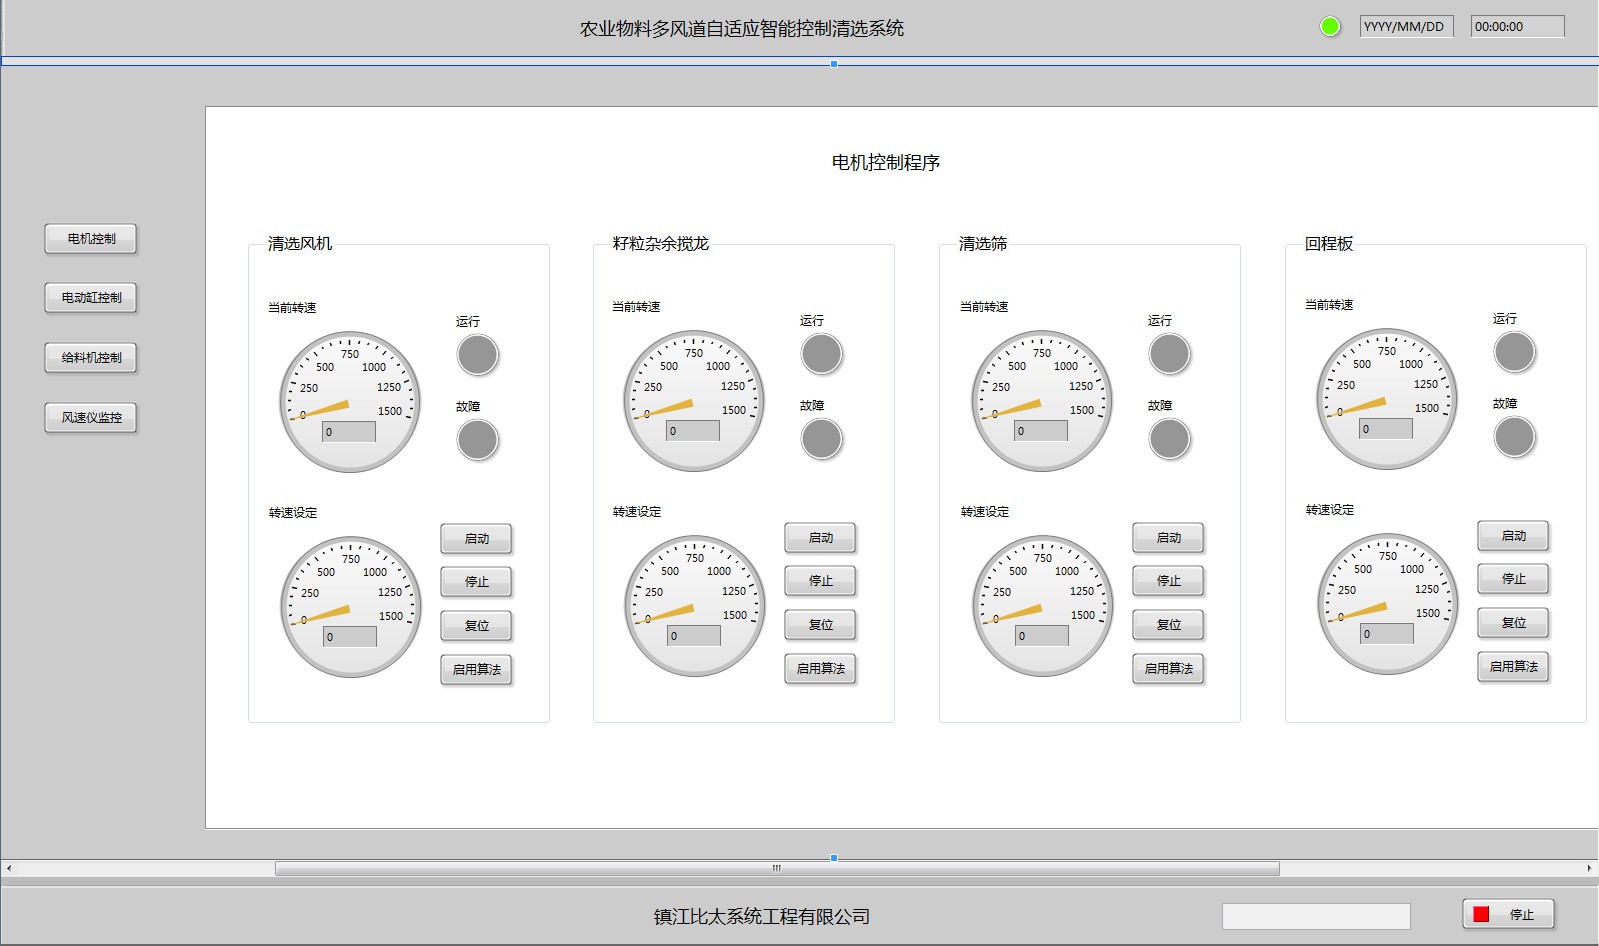Click the 清选风机 转速设定 numeric value box
This screenshot has width=1599, height=946.
point(350,637)
